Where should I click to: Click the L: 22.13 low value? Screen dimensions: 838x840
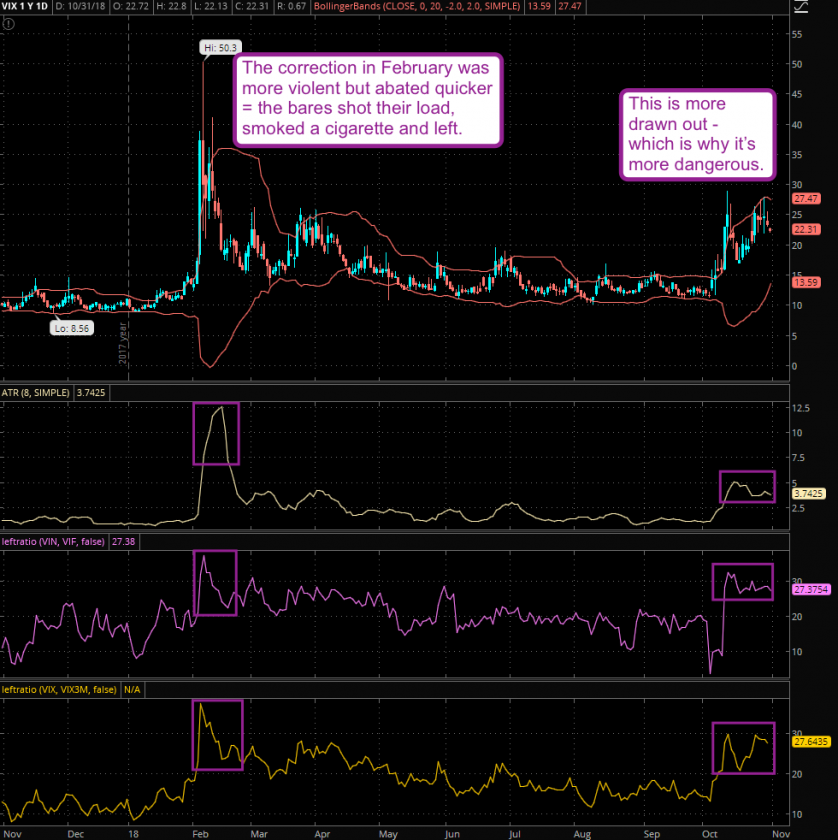pyautogui.click(x=211, y=6)
